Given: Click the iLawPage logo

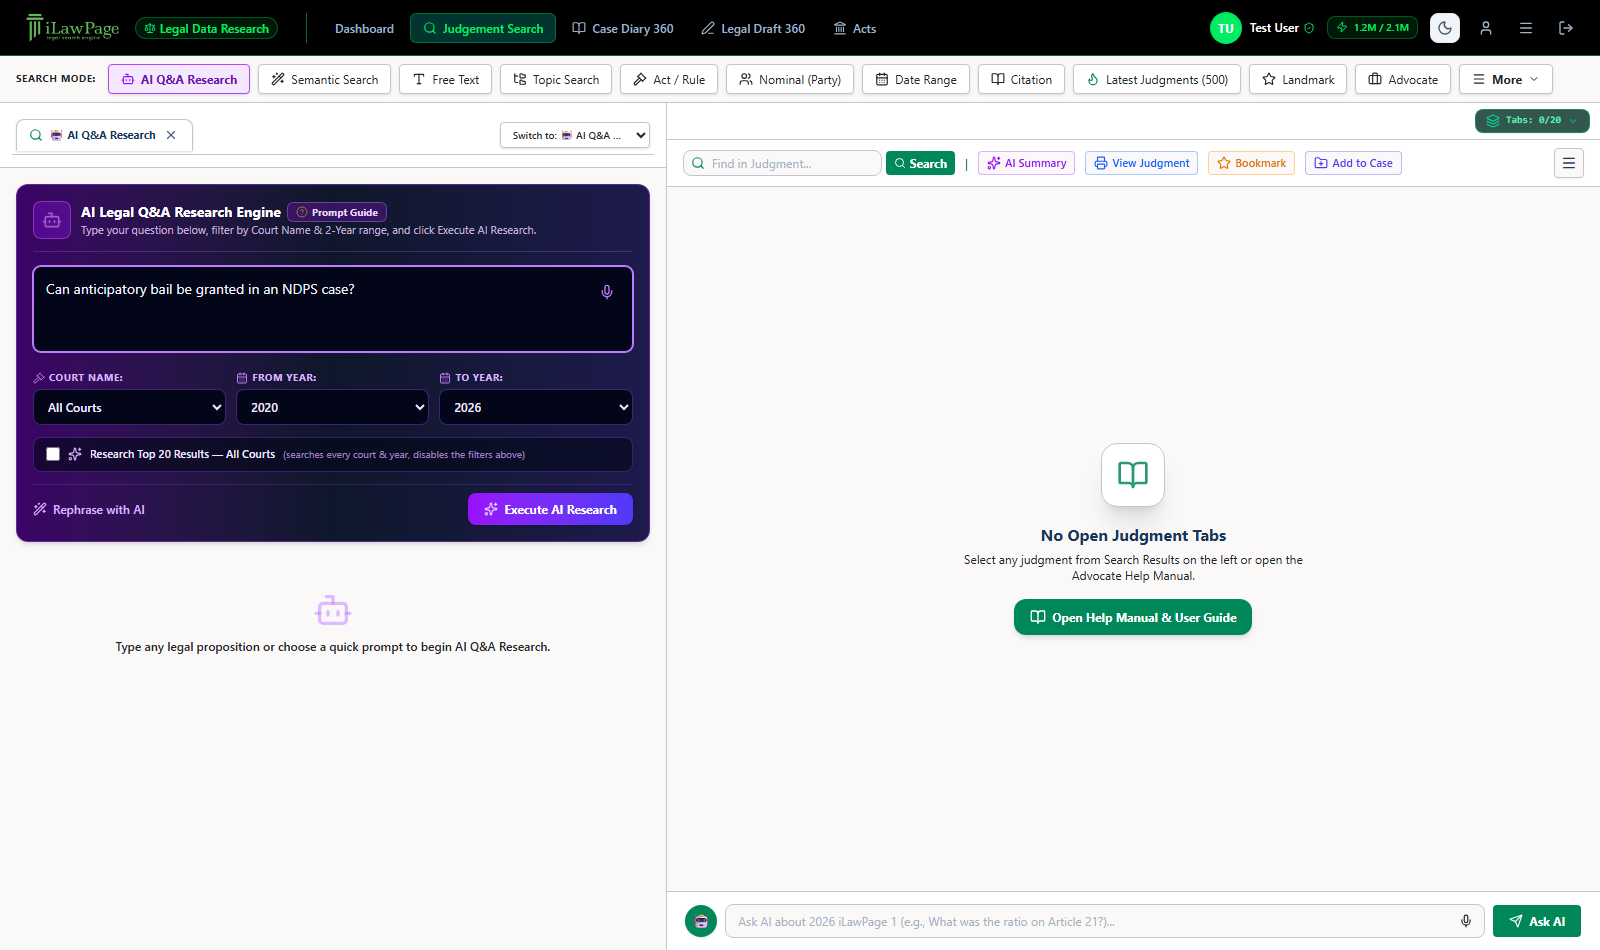Looking at the screenshot, I should tap(73, 28).
